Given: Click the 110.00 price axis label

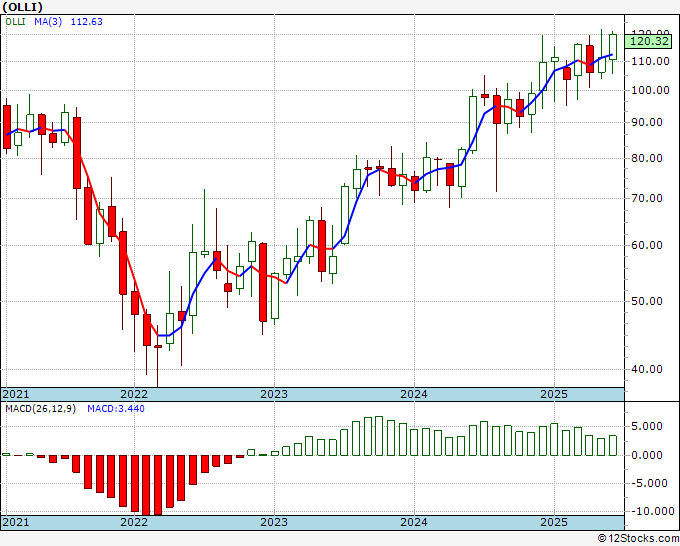Looking at the screenshot, I should tap(650, 61).
